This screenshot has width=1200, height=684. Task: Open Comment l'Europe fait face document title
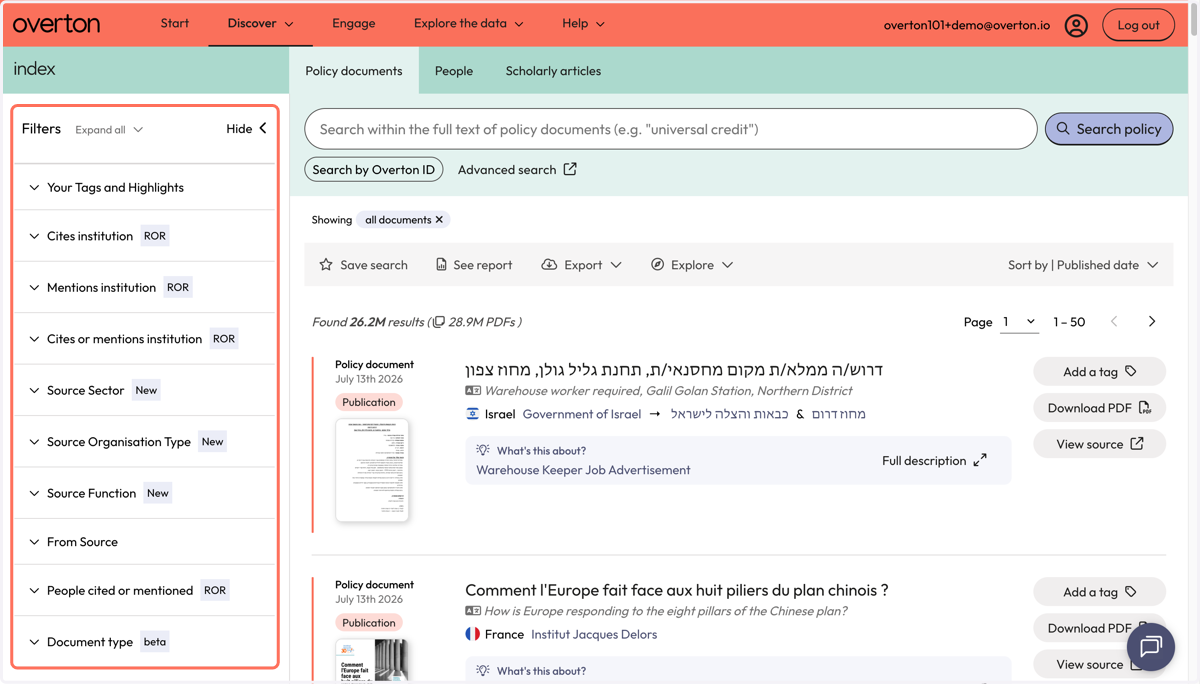(x=677, y=590)
